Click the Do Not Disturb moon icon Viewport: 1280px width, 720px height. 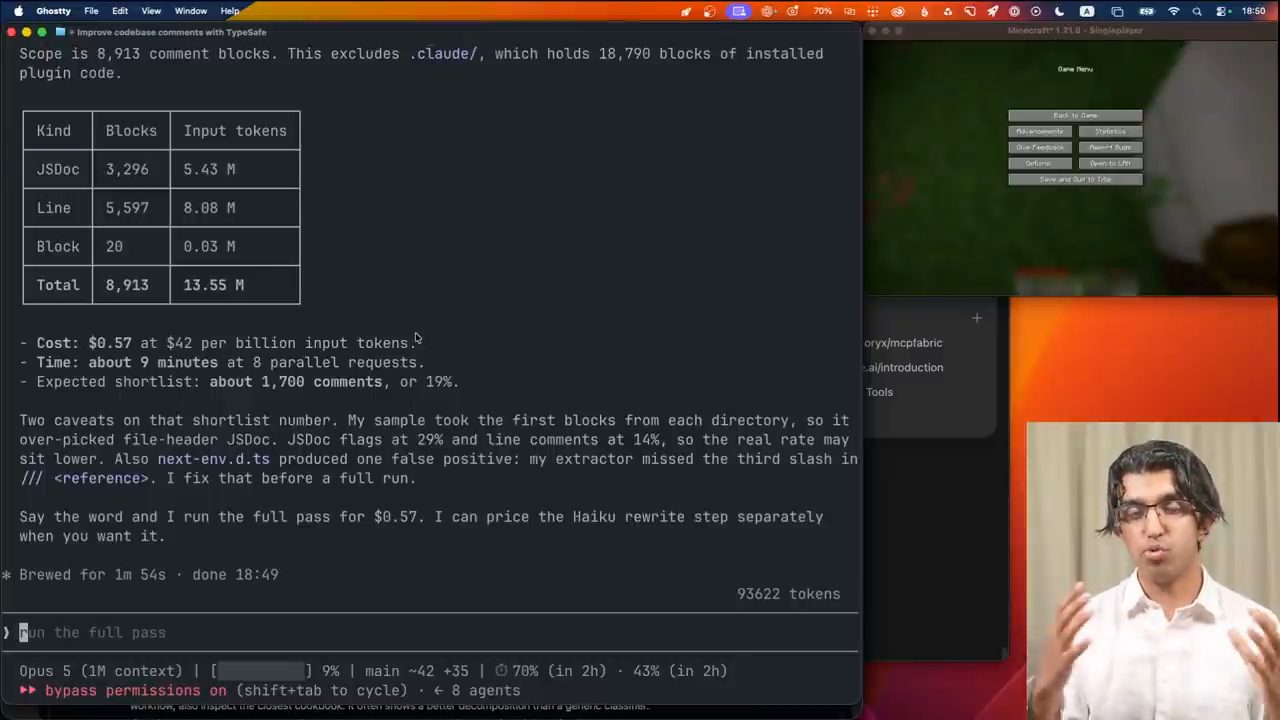(1059, 11)
